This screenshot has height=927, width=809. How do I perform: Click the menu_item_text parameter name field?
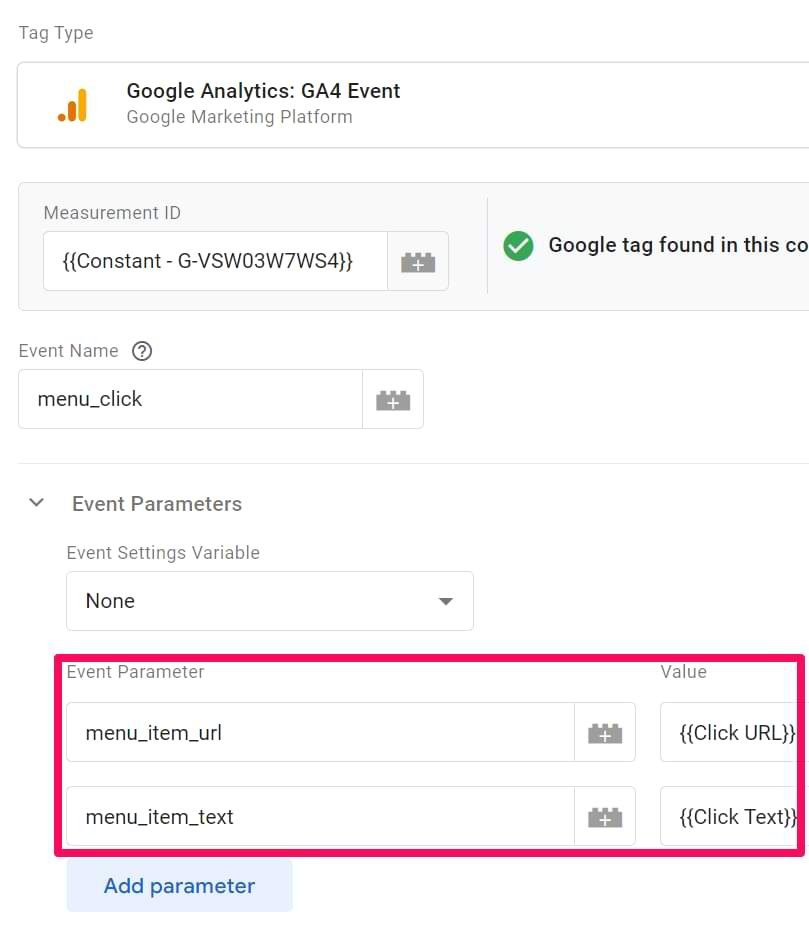tap(300, 816)
